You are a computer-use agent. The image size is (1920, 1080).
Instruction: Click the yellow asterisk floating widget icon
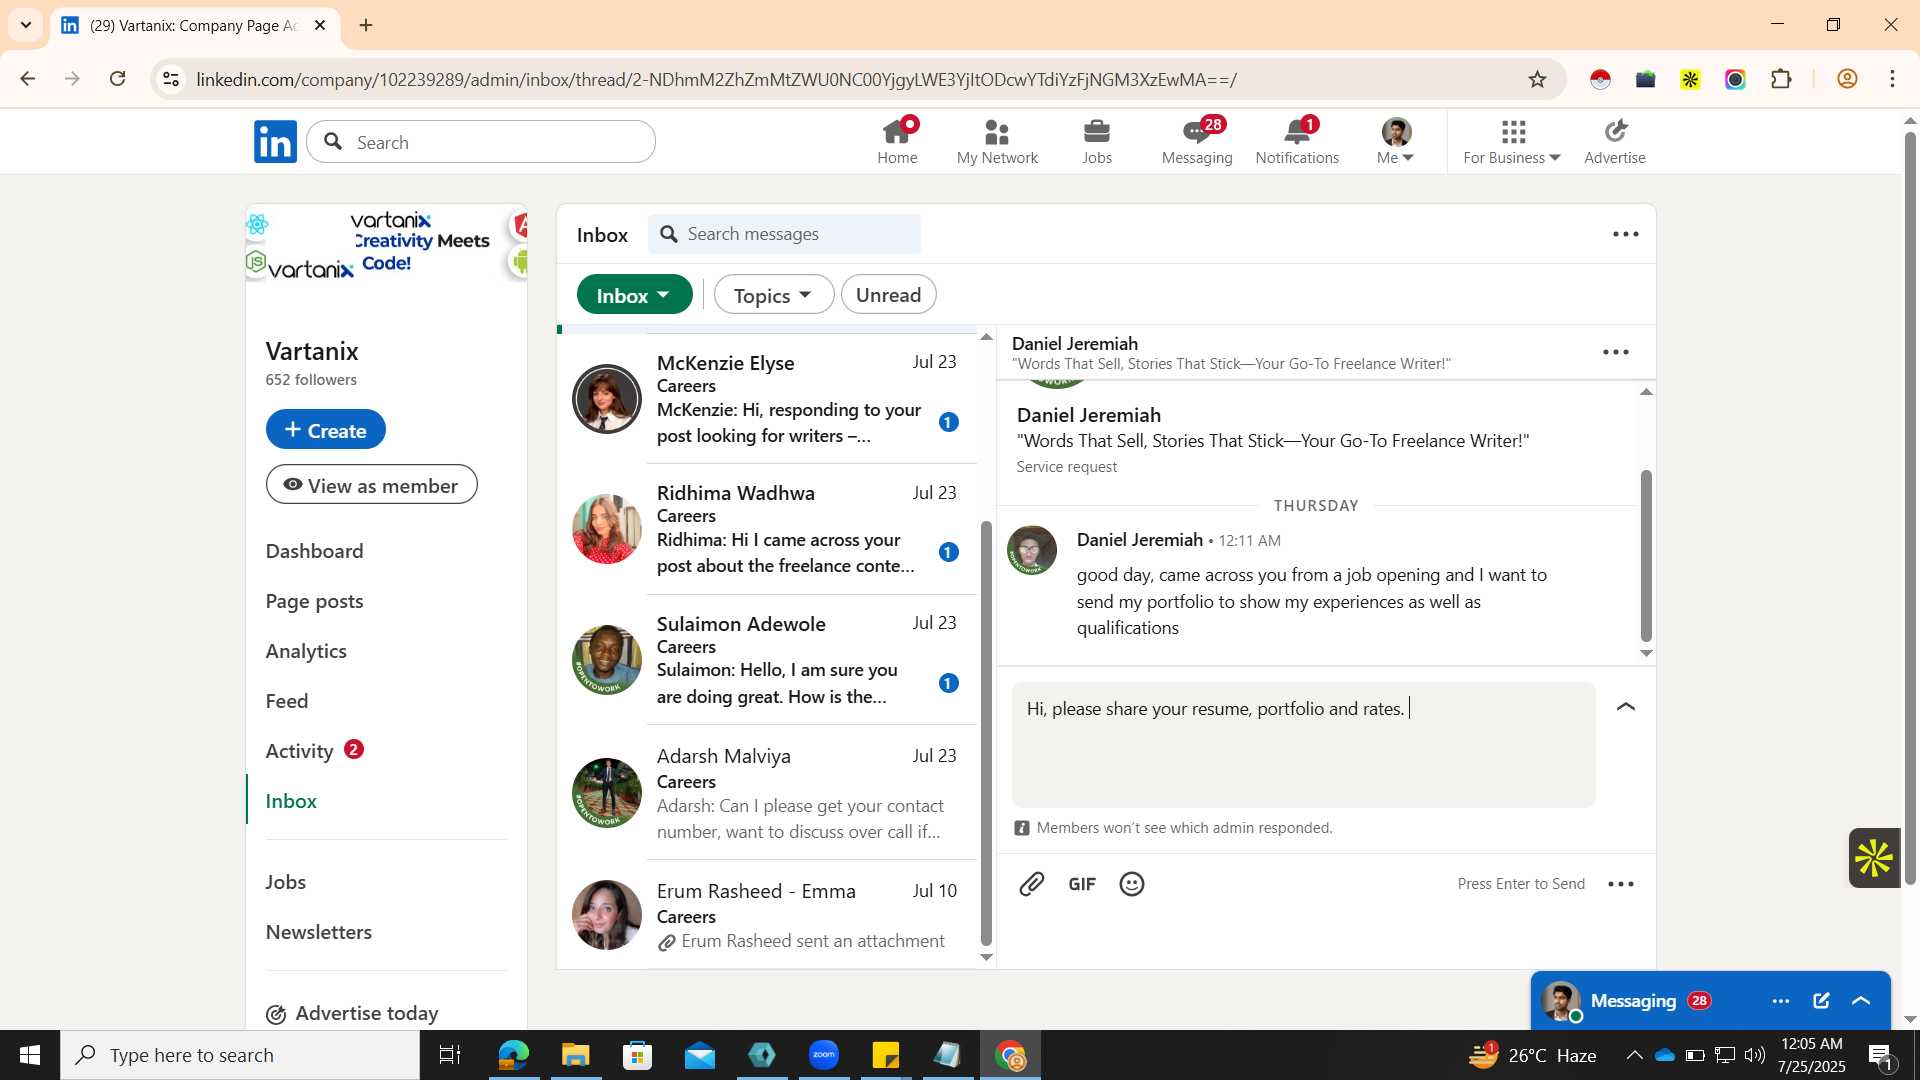(x=1874, y=858)
